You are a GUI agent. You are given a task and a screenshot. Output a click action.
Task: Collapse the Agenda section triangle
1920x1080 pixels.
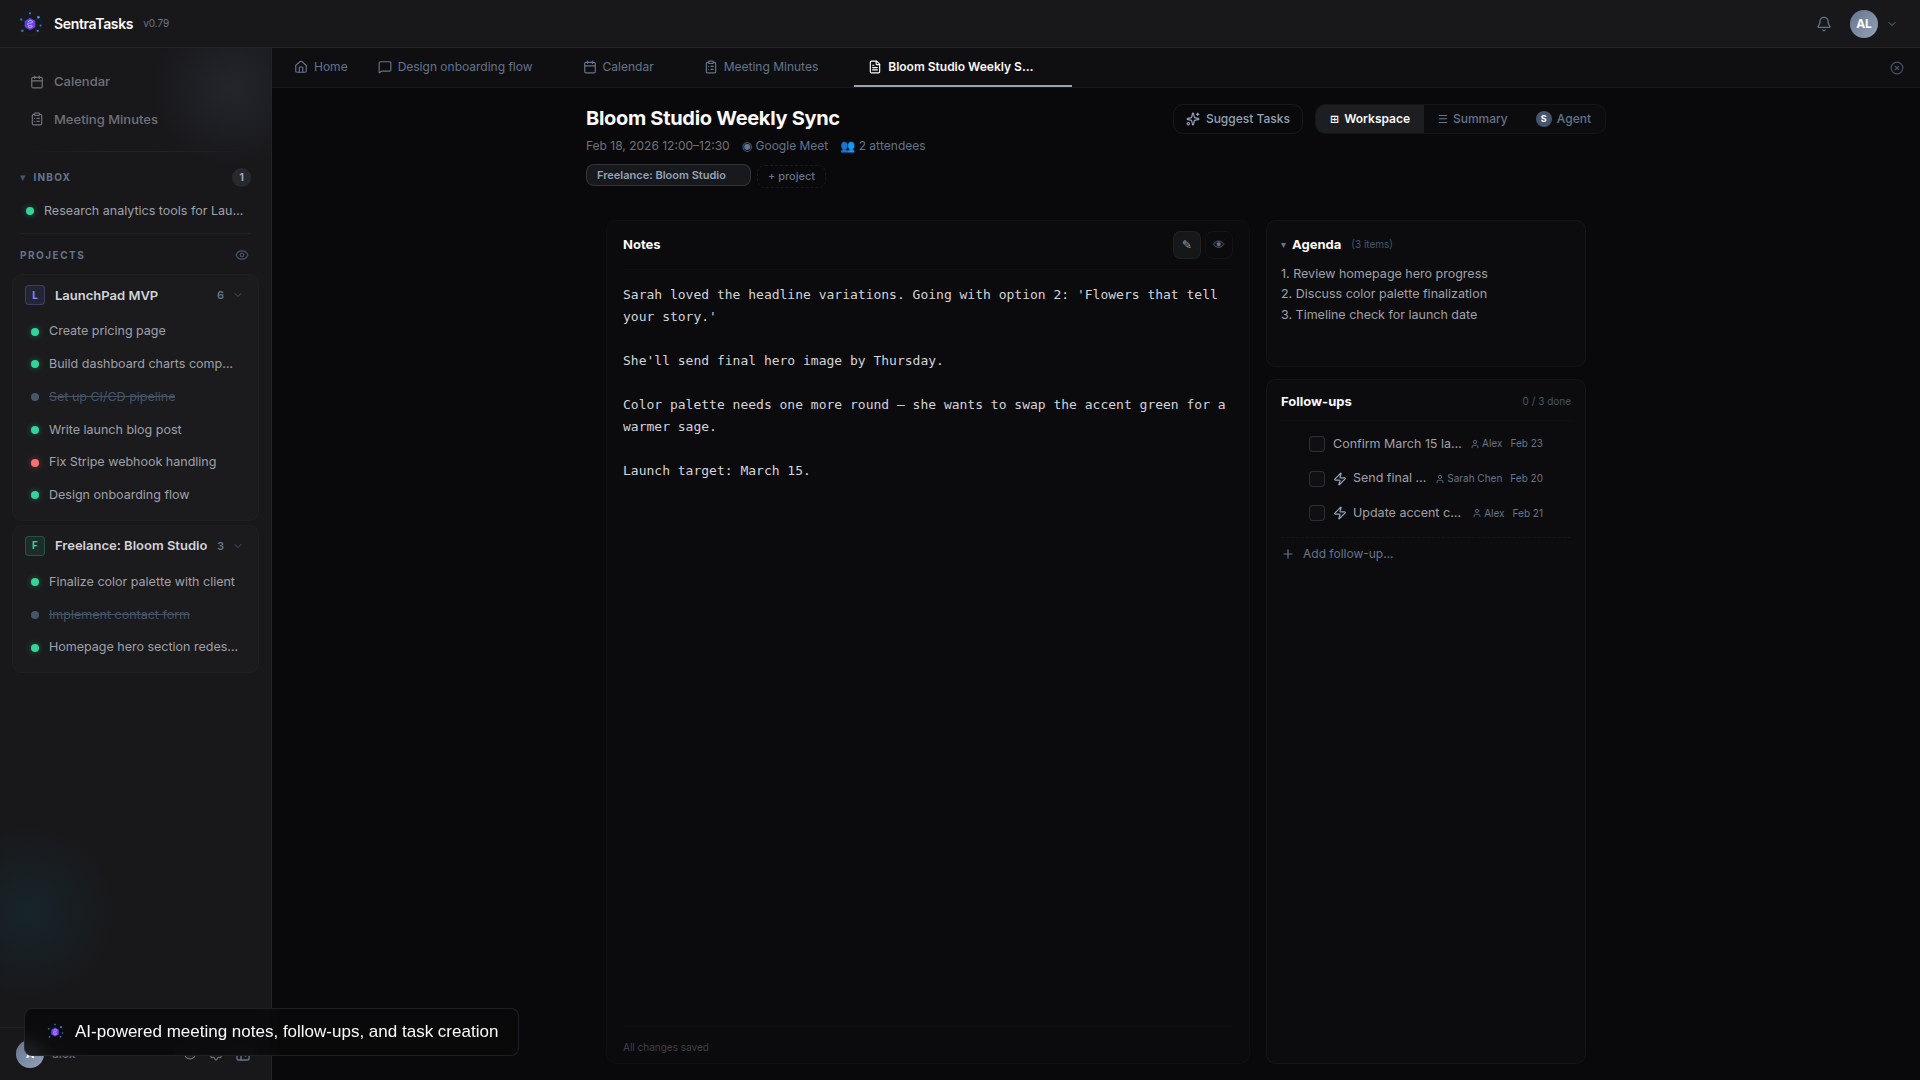pos(1284,245)
